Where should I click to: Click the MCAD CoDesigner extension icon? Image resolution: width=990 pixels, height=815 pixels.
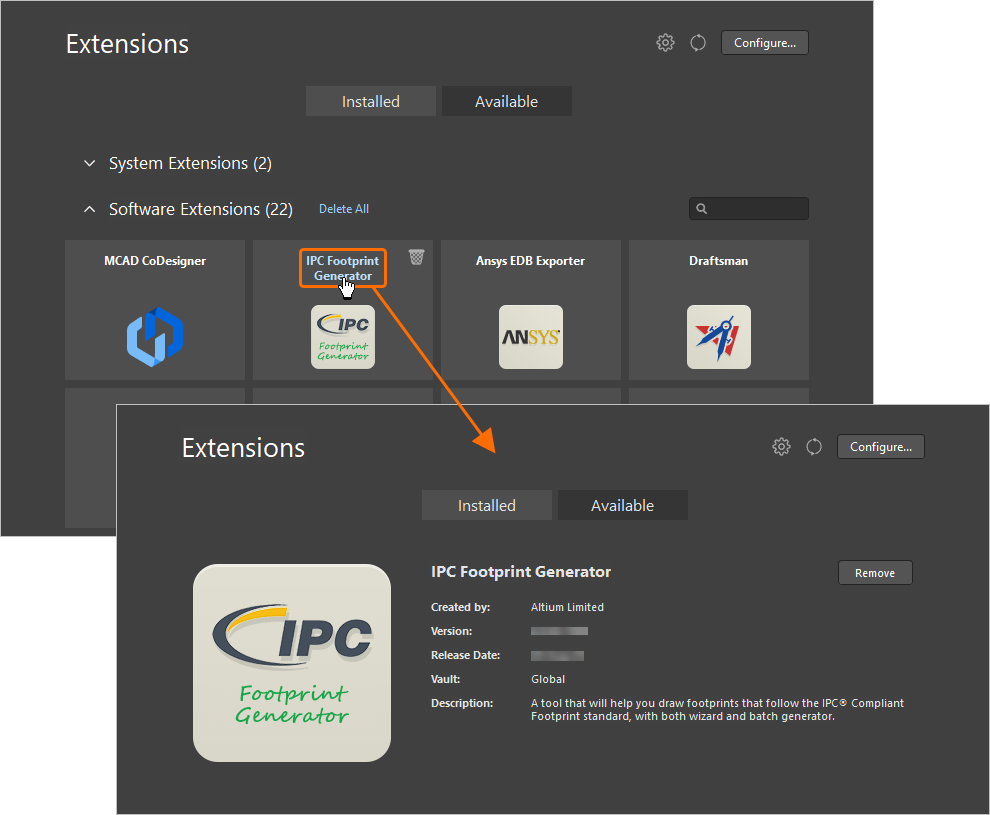154,337
